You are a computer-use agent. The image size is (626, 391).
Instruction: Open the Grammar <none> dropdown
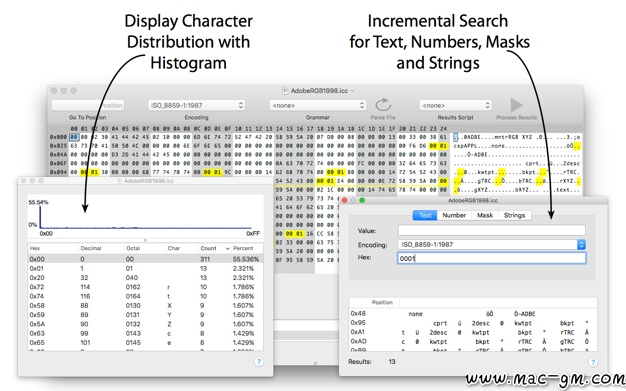click(317, 105)
